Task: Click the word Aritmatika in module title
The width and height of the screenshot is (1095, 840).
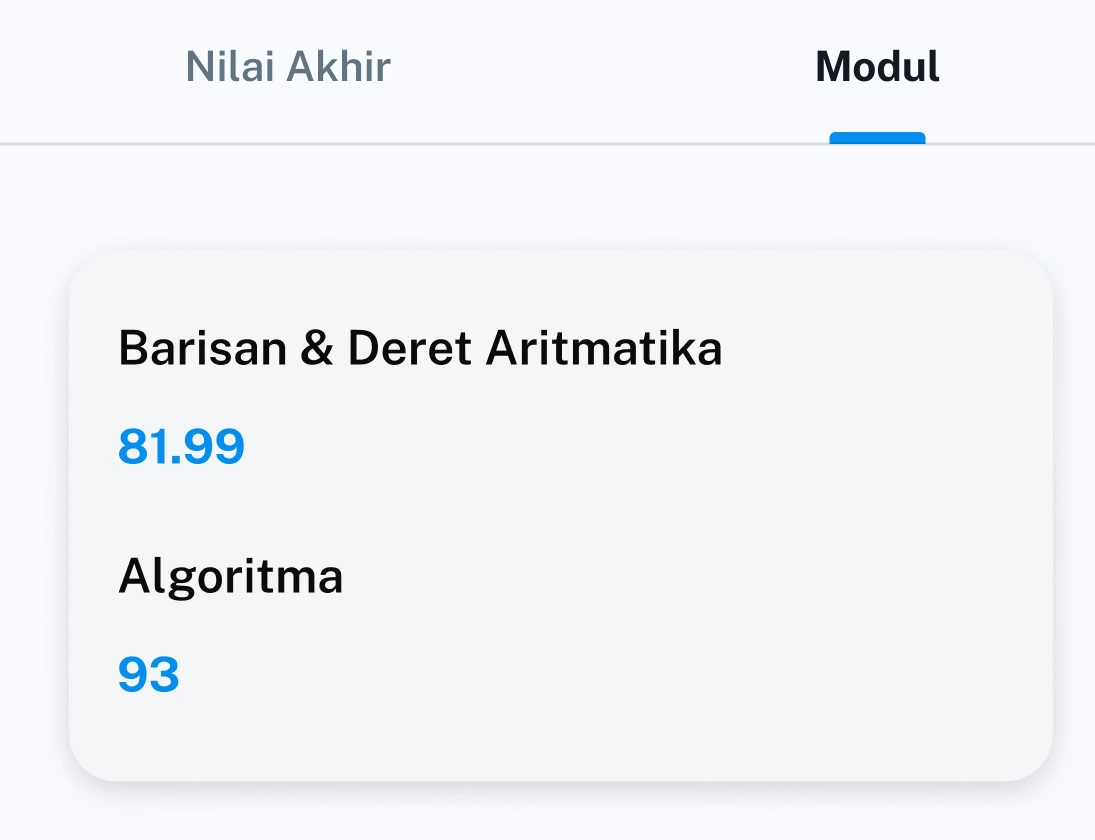Action: (x=604, y=349)
